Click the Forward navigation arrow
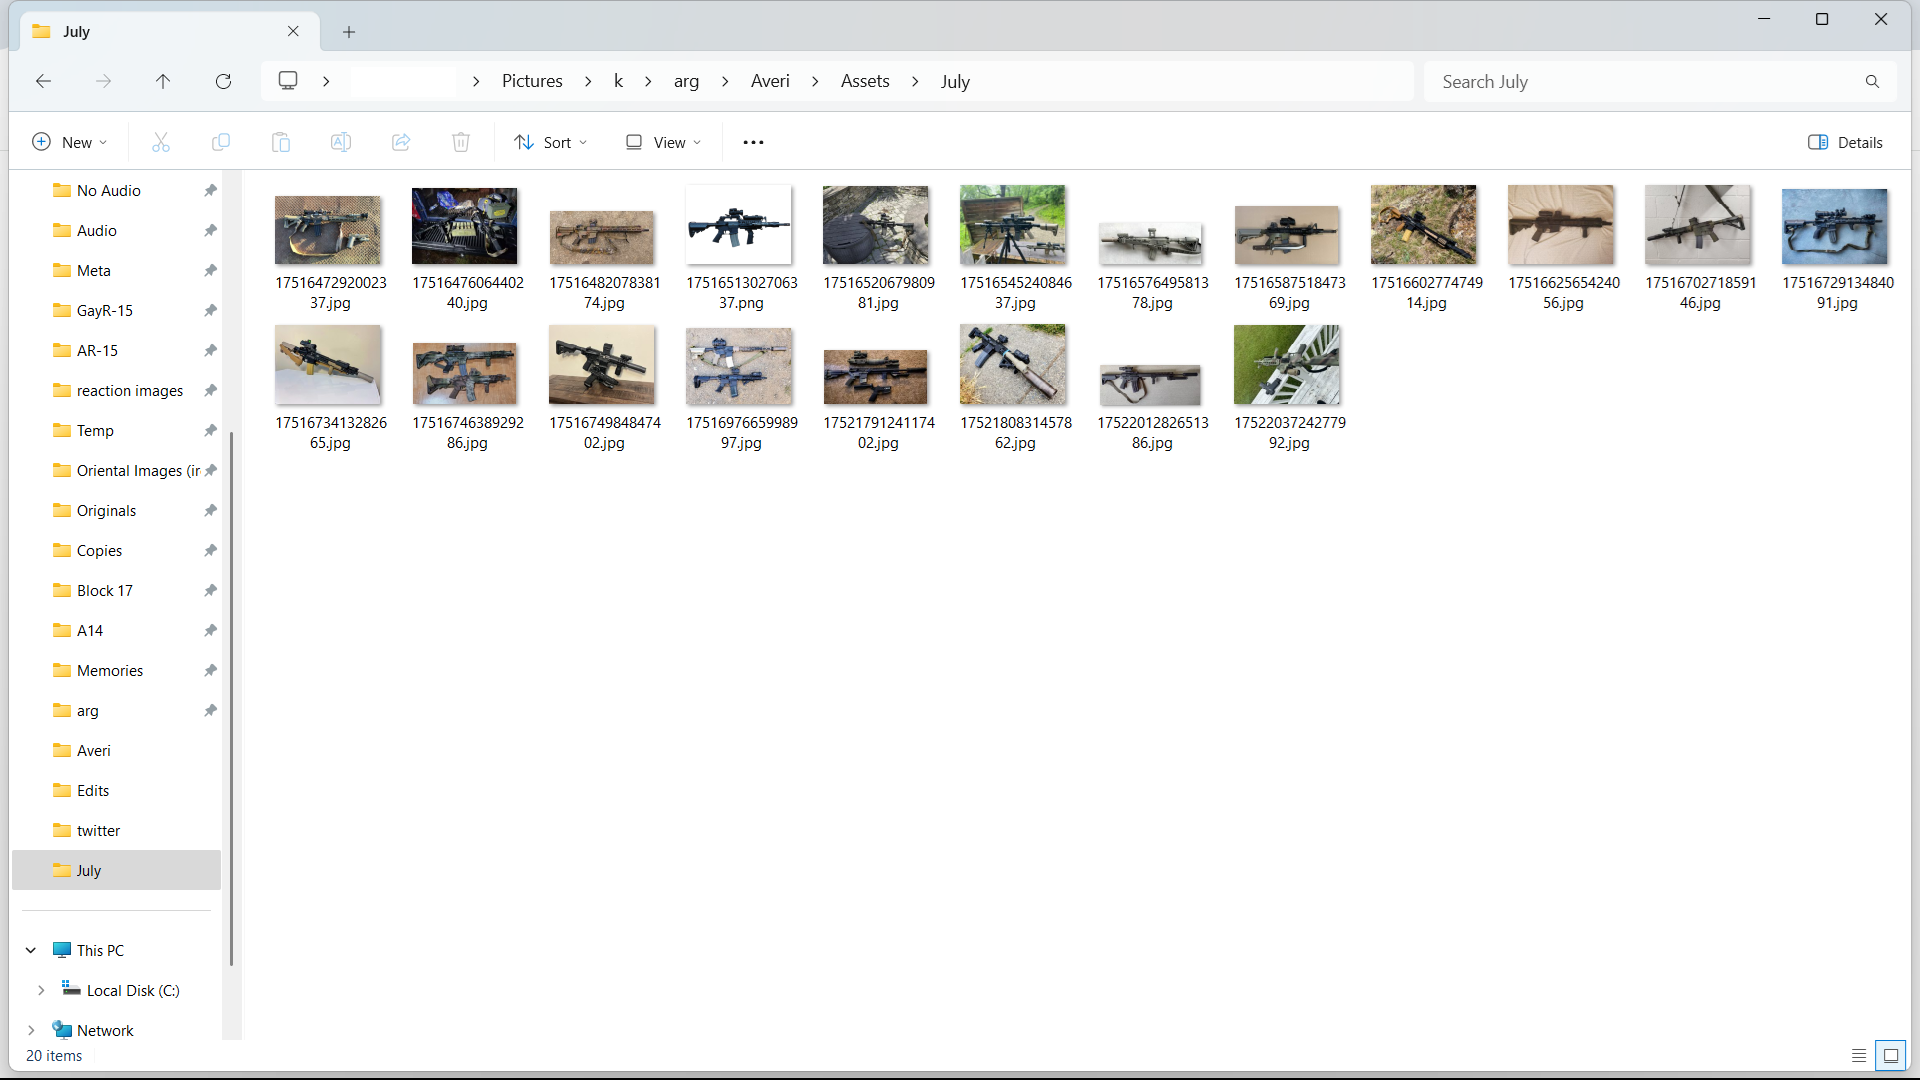This screenshot has width=1920, height=1080. tap(103, 81)
